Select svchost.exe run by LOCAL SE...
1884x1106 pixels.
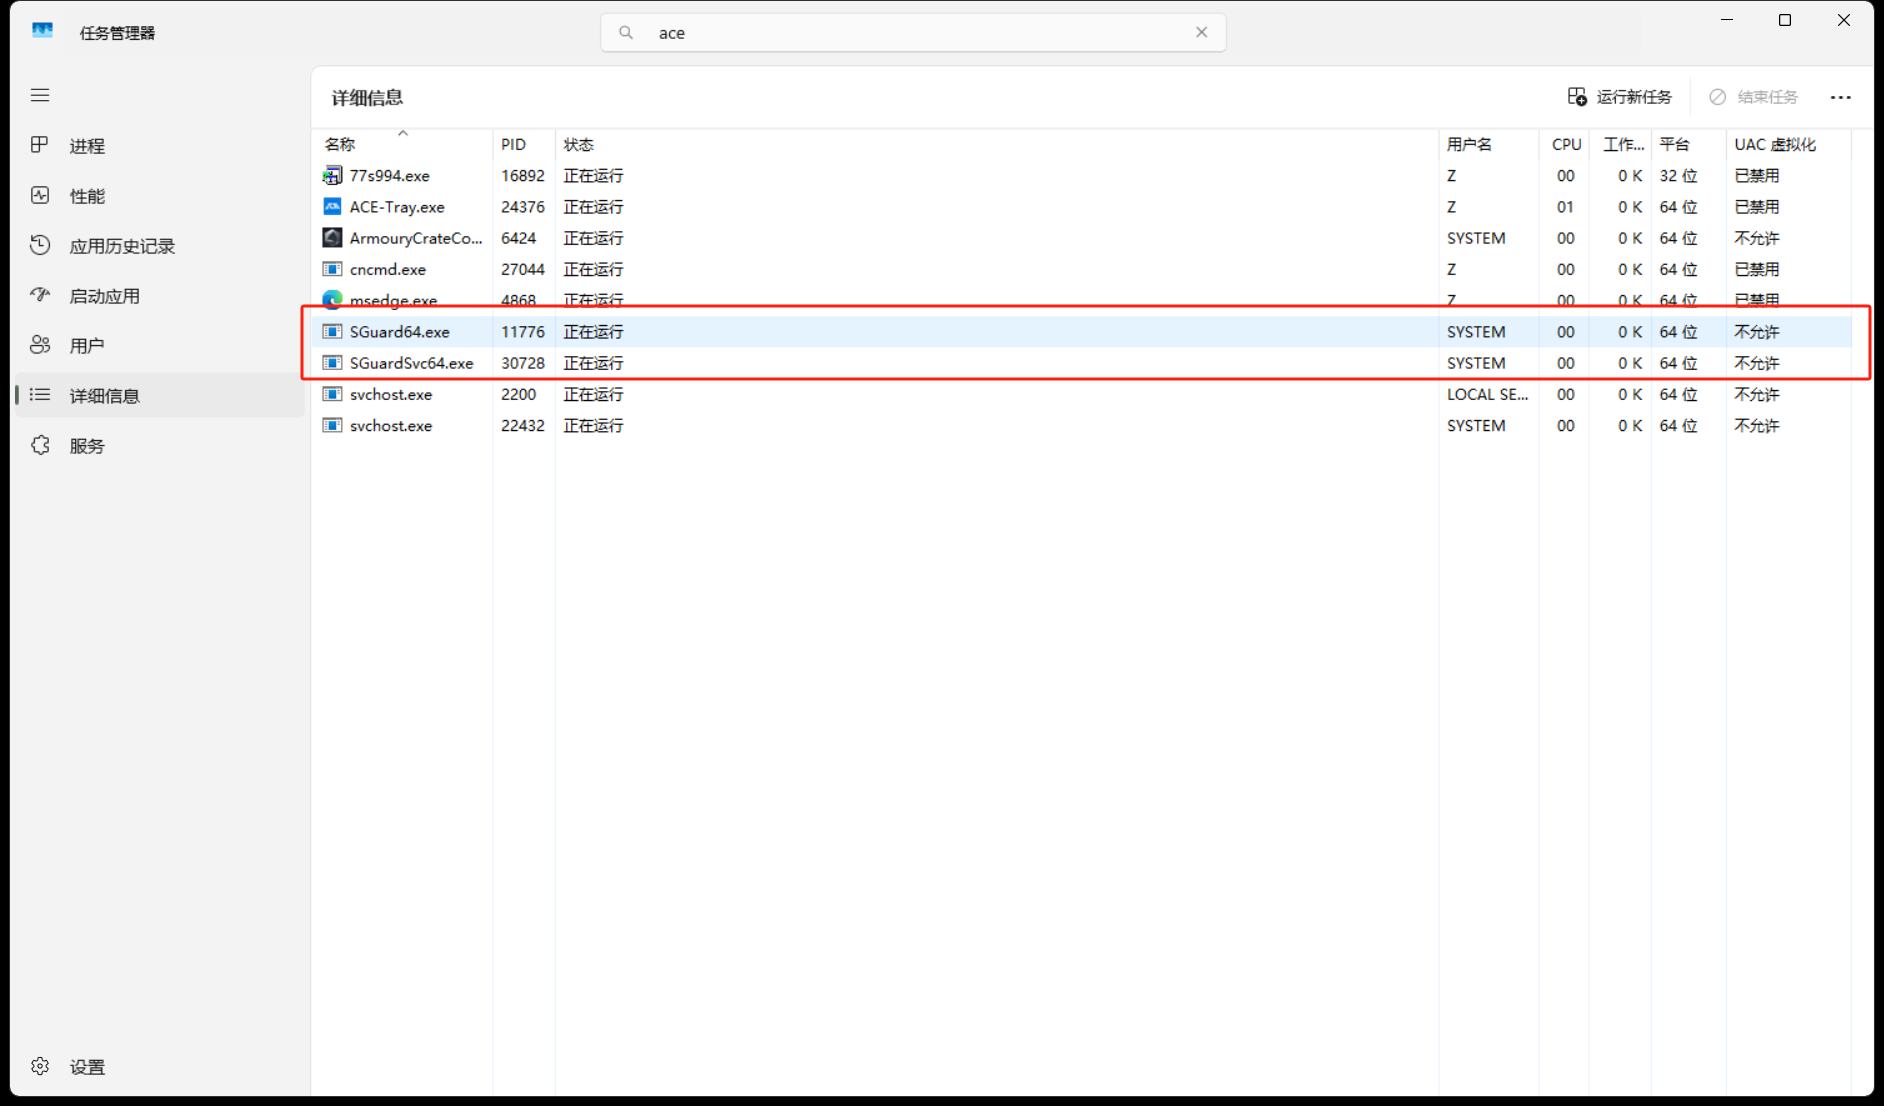pyautogui.click(x=391, y=394)
